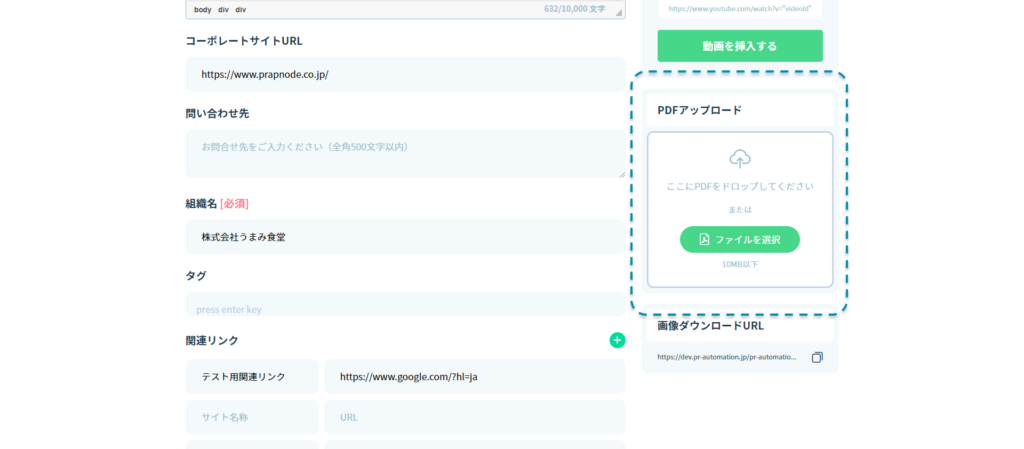
Task: Click the green plus icon beside 関連リンク
Action: click(617, 340)
